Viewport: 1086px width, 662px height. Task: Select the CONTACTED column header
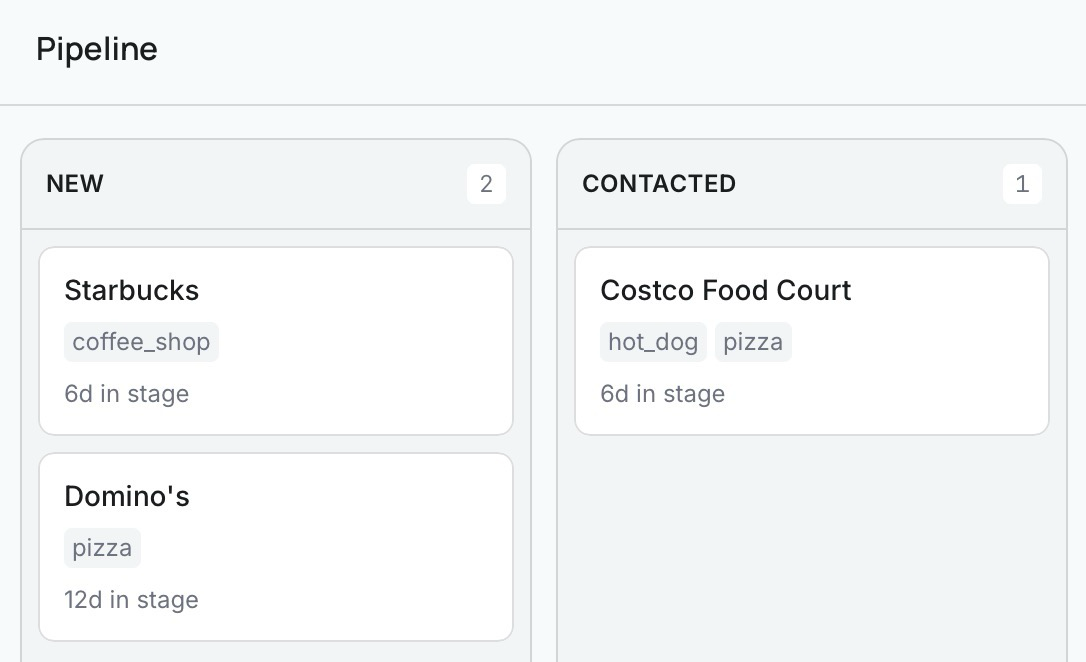pos(659,183)
